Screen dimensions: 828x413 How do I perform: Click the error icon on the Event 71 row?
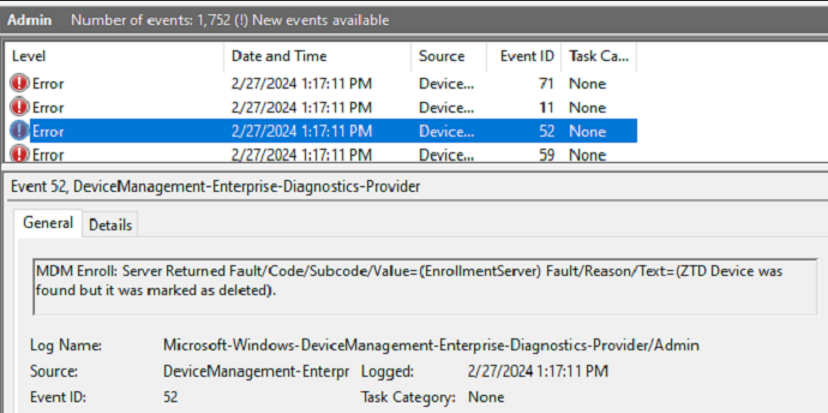tap(20, 84)
